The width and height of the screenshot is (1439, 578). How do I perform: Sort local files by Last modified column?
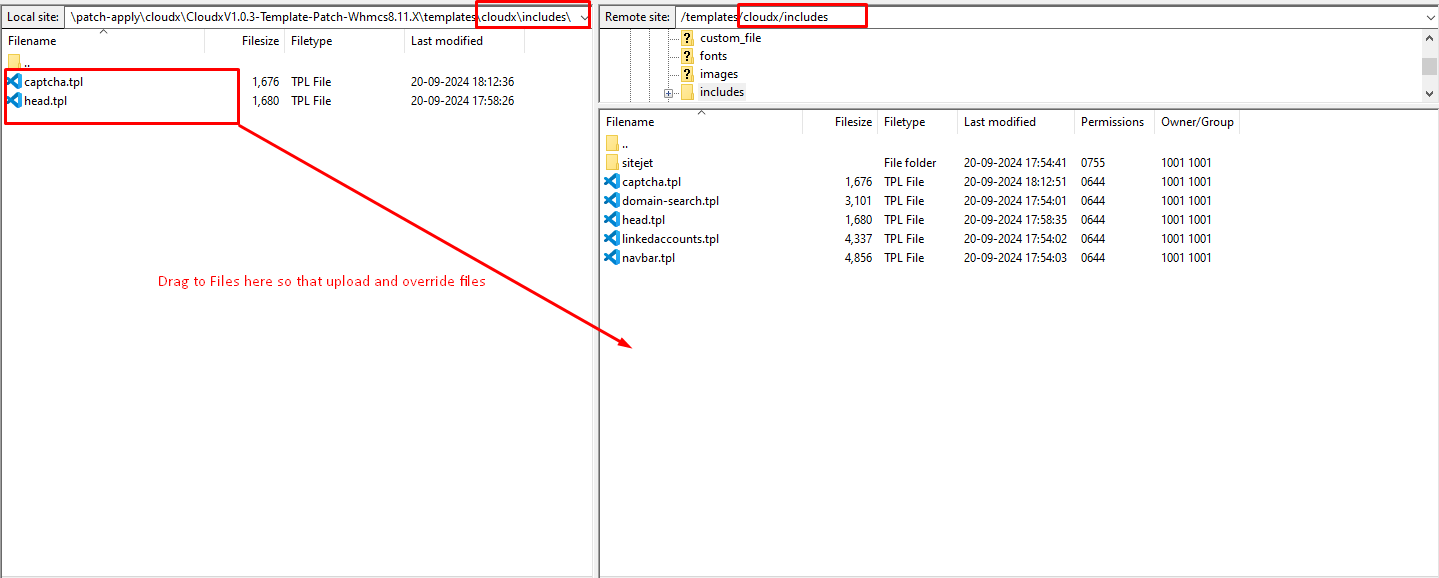(x=446, y=41)
